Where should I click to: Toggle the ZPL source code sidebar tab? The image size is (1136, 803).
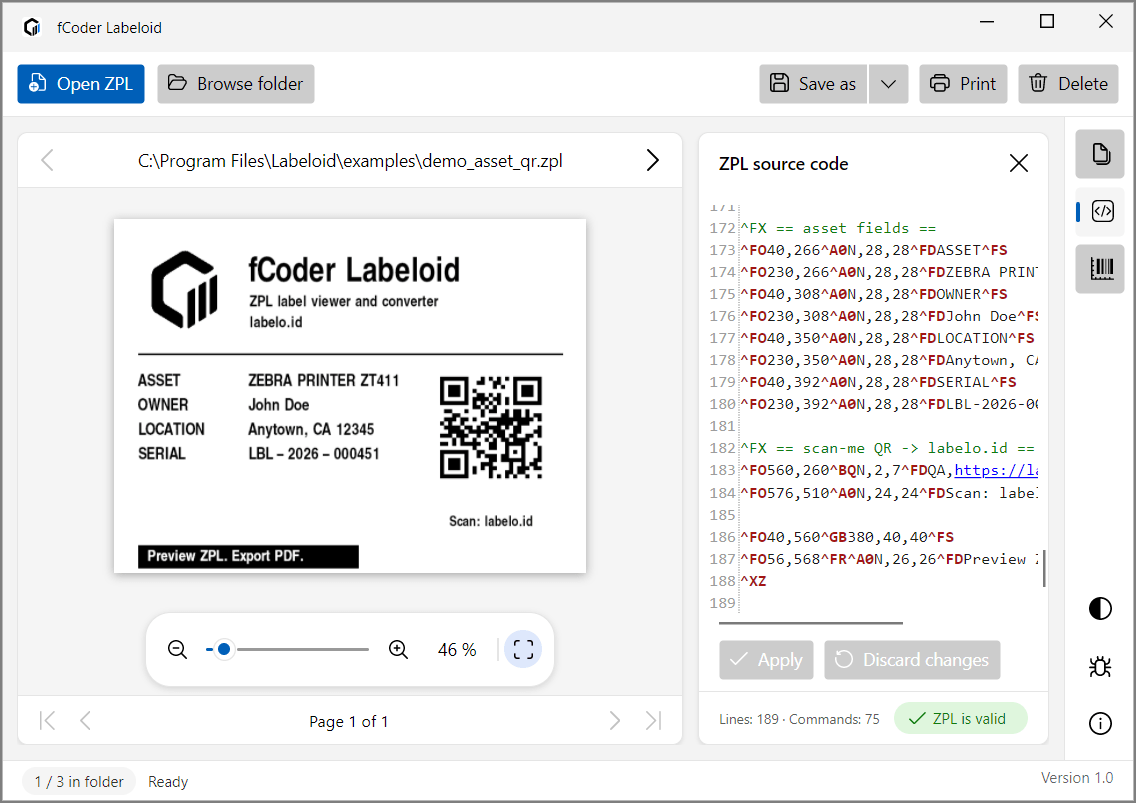pyautogui.click(x=1102, y=212)
